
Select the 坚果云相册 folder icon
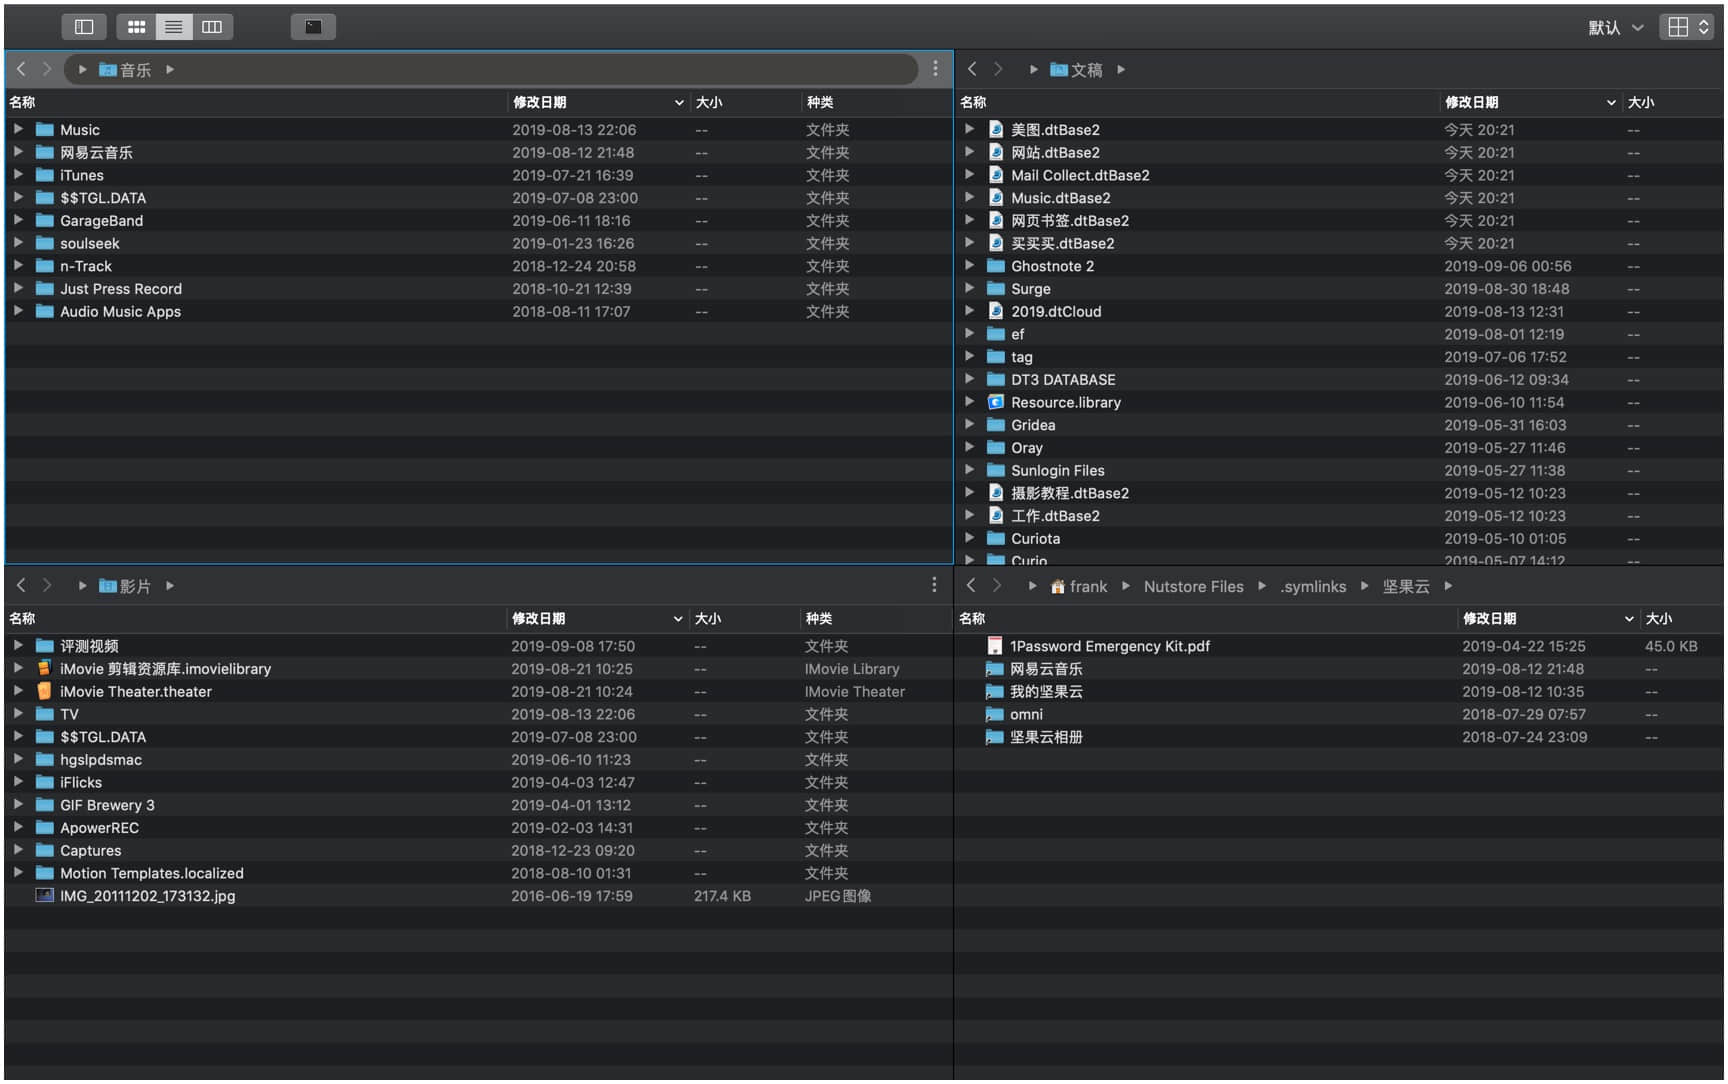[994, 737]
